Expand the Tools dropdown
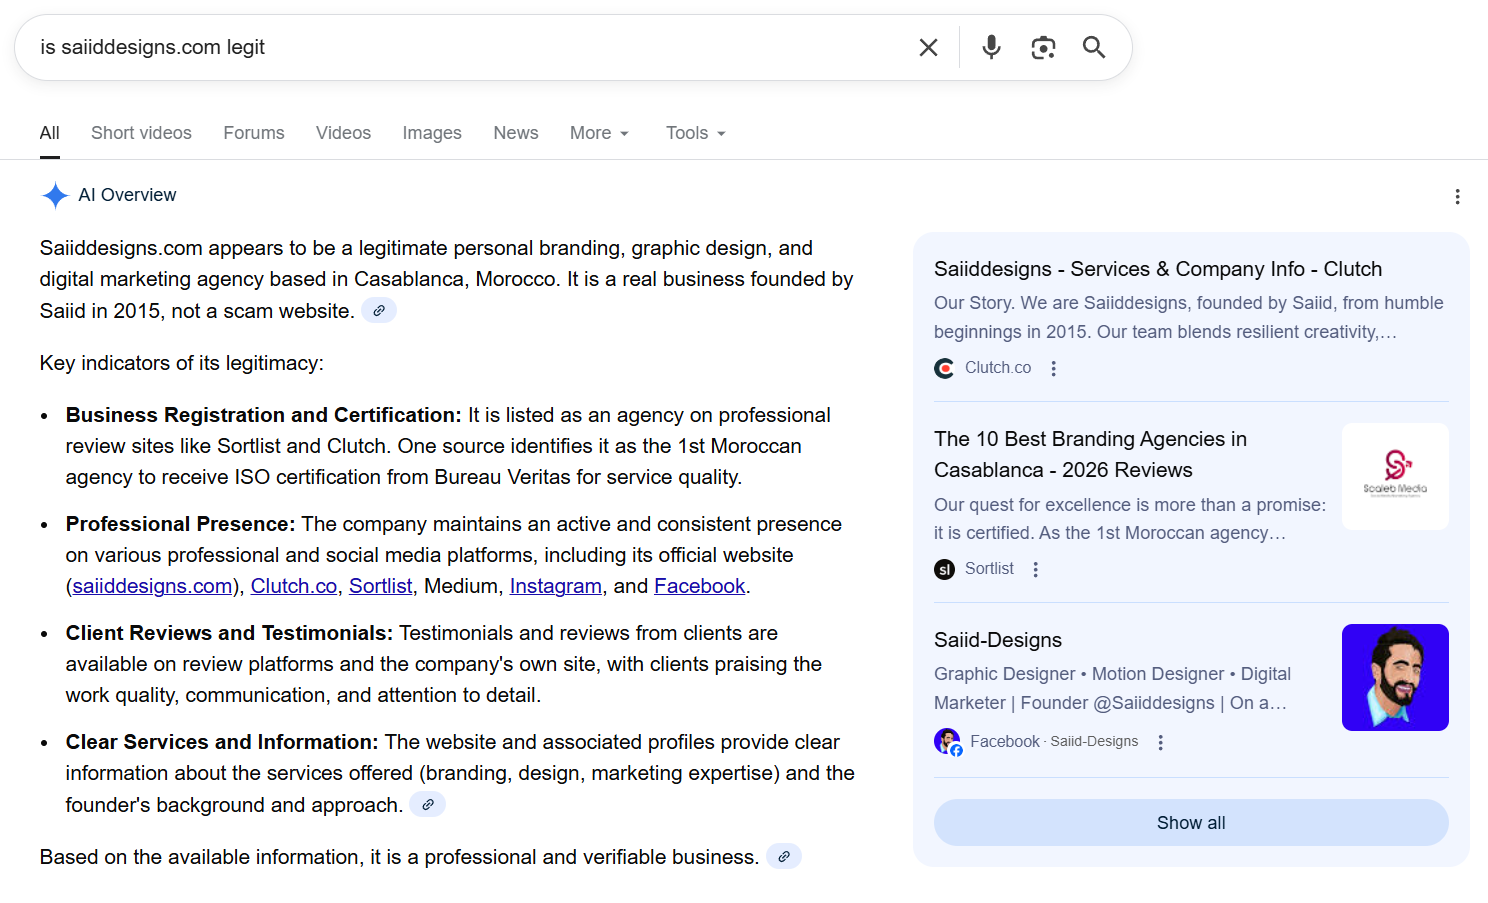This screenshot has width=1488, height=903. point(696,133)
